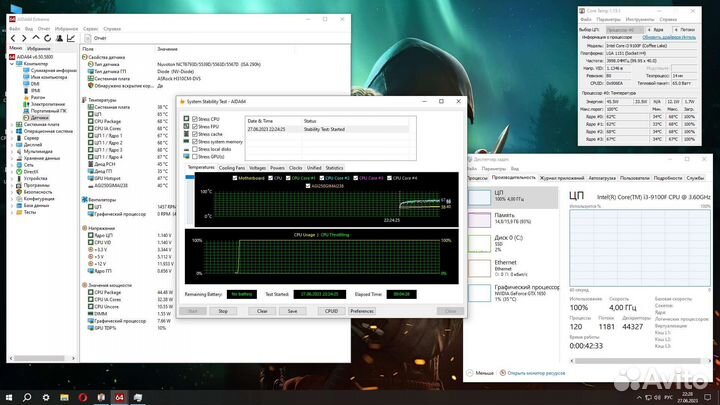This screenshot has width=720, height=405.
Task: Switch to Statistics tab
Action: 334,168
